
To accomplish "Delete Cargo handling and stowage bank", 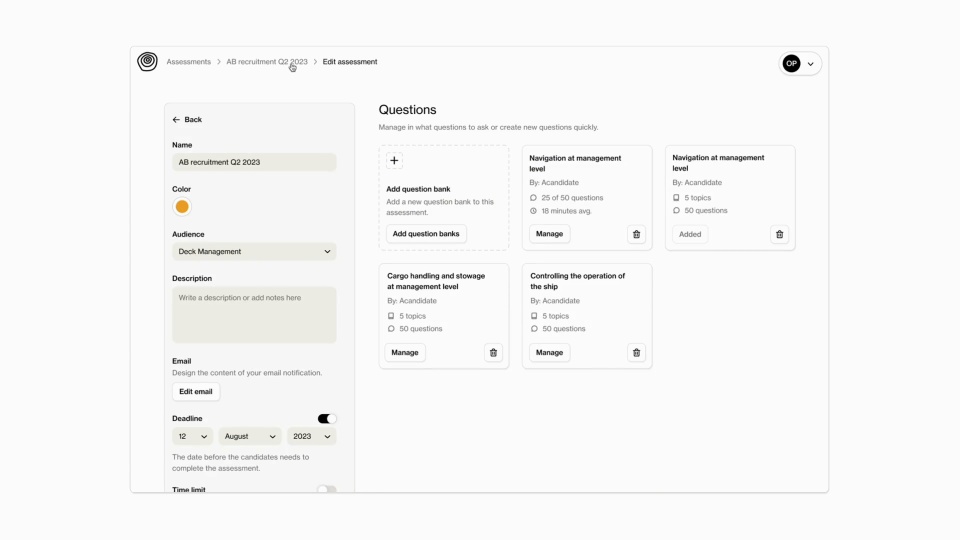I will (x=493, y=353).
